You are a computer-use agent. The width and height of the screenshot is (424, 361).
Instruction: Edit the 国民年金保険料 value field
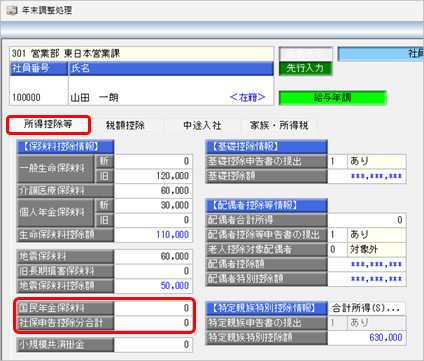[153, 308]
